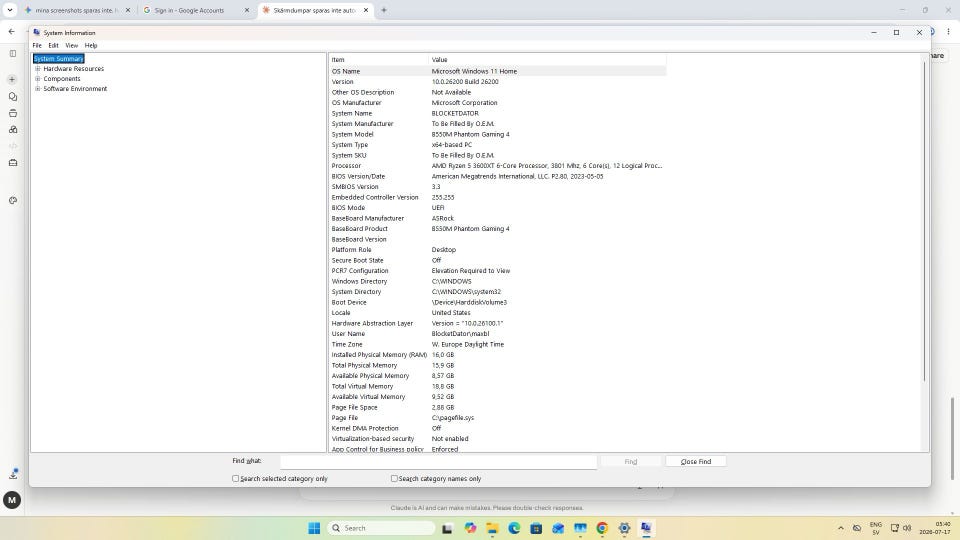Screen dimensions: 960x540
Task: Open Microsoft Edge from the taskbar
Action: coord(514,528)
